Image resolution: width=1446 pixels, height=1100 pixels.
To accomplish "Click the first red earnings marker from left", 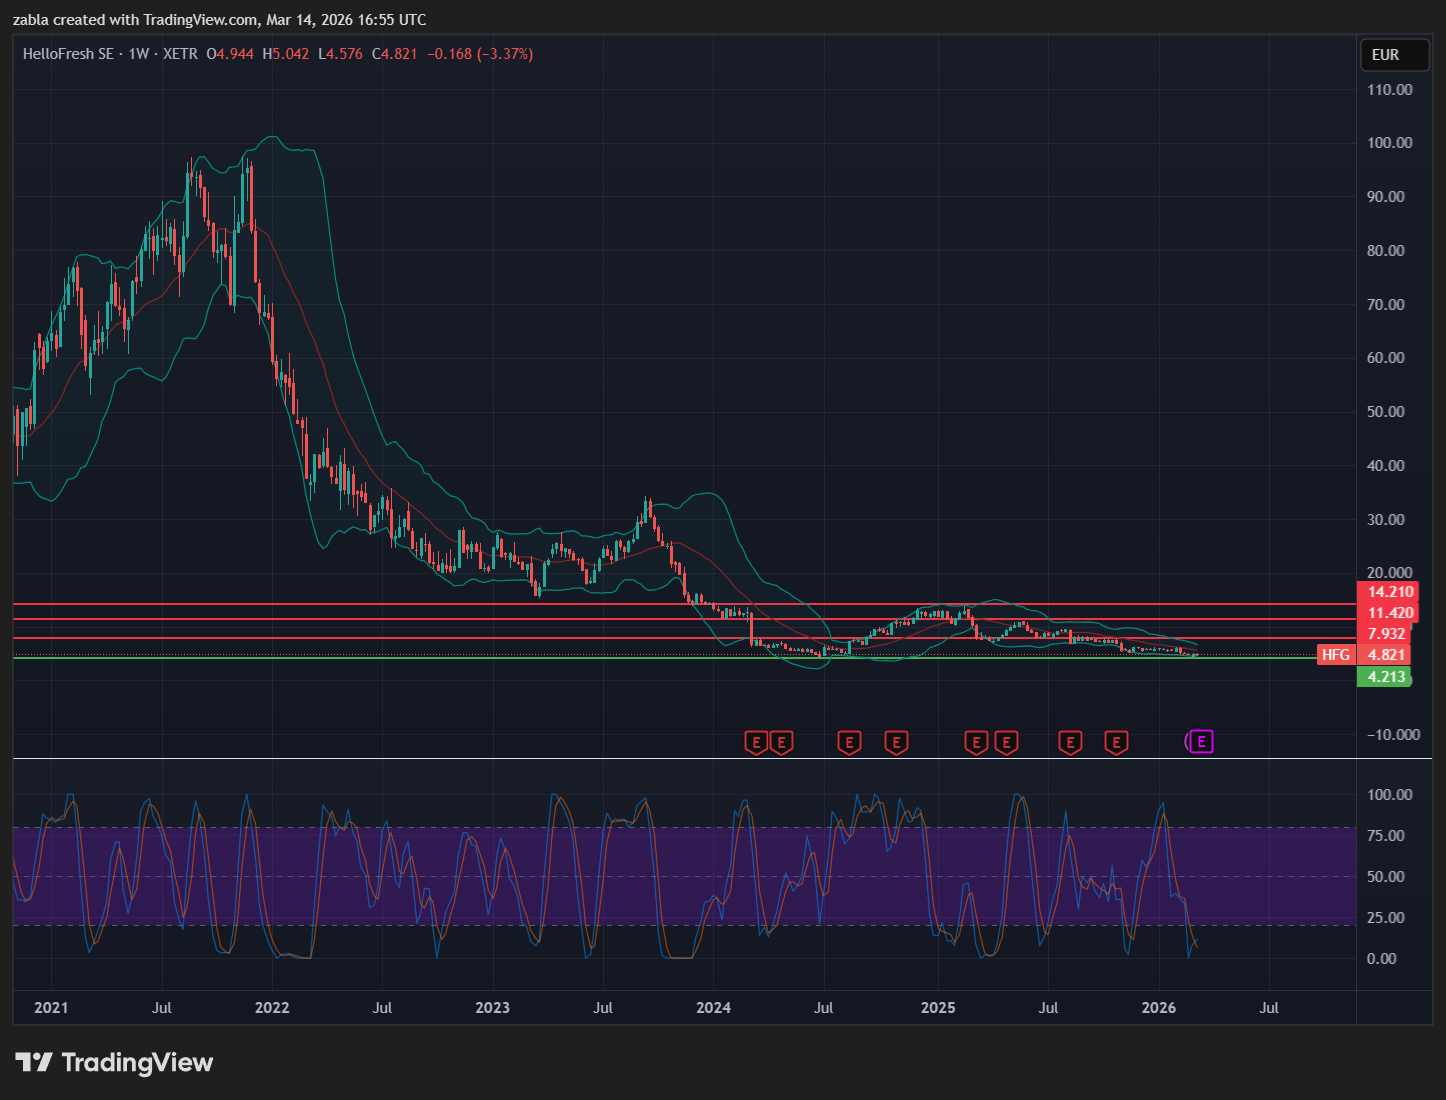I will [x=756, y=742].
